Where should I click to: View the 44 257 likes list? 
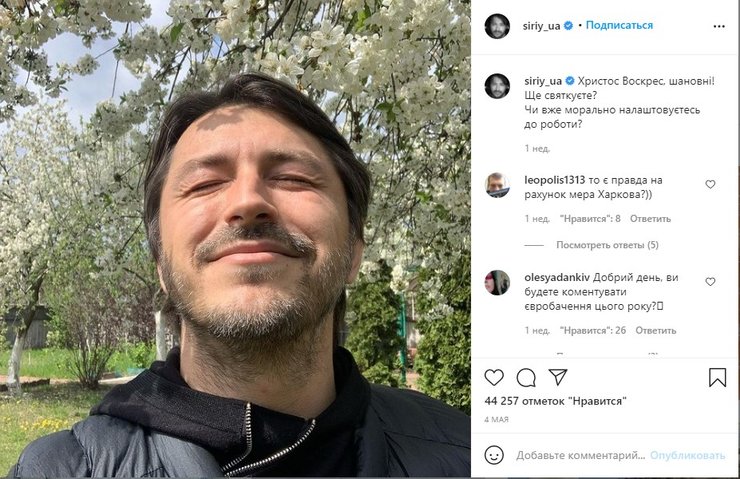click(x=555, y=400)
